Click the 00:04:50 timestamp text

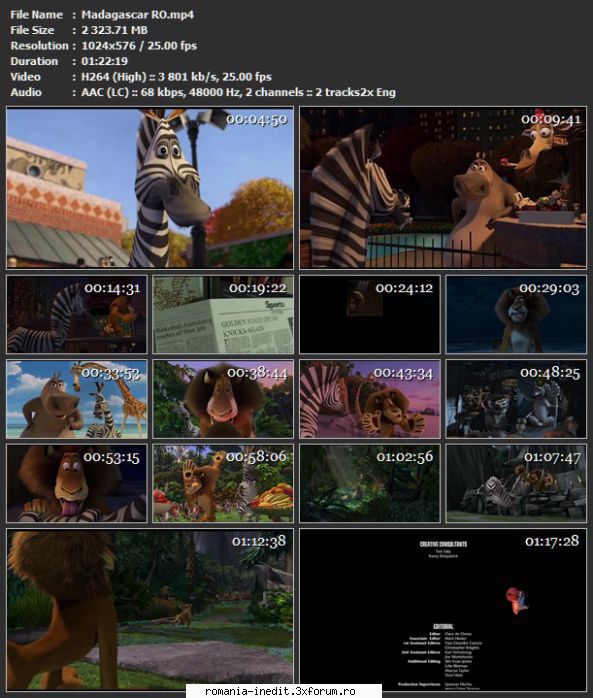pos(256,120)
